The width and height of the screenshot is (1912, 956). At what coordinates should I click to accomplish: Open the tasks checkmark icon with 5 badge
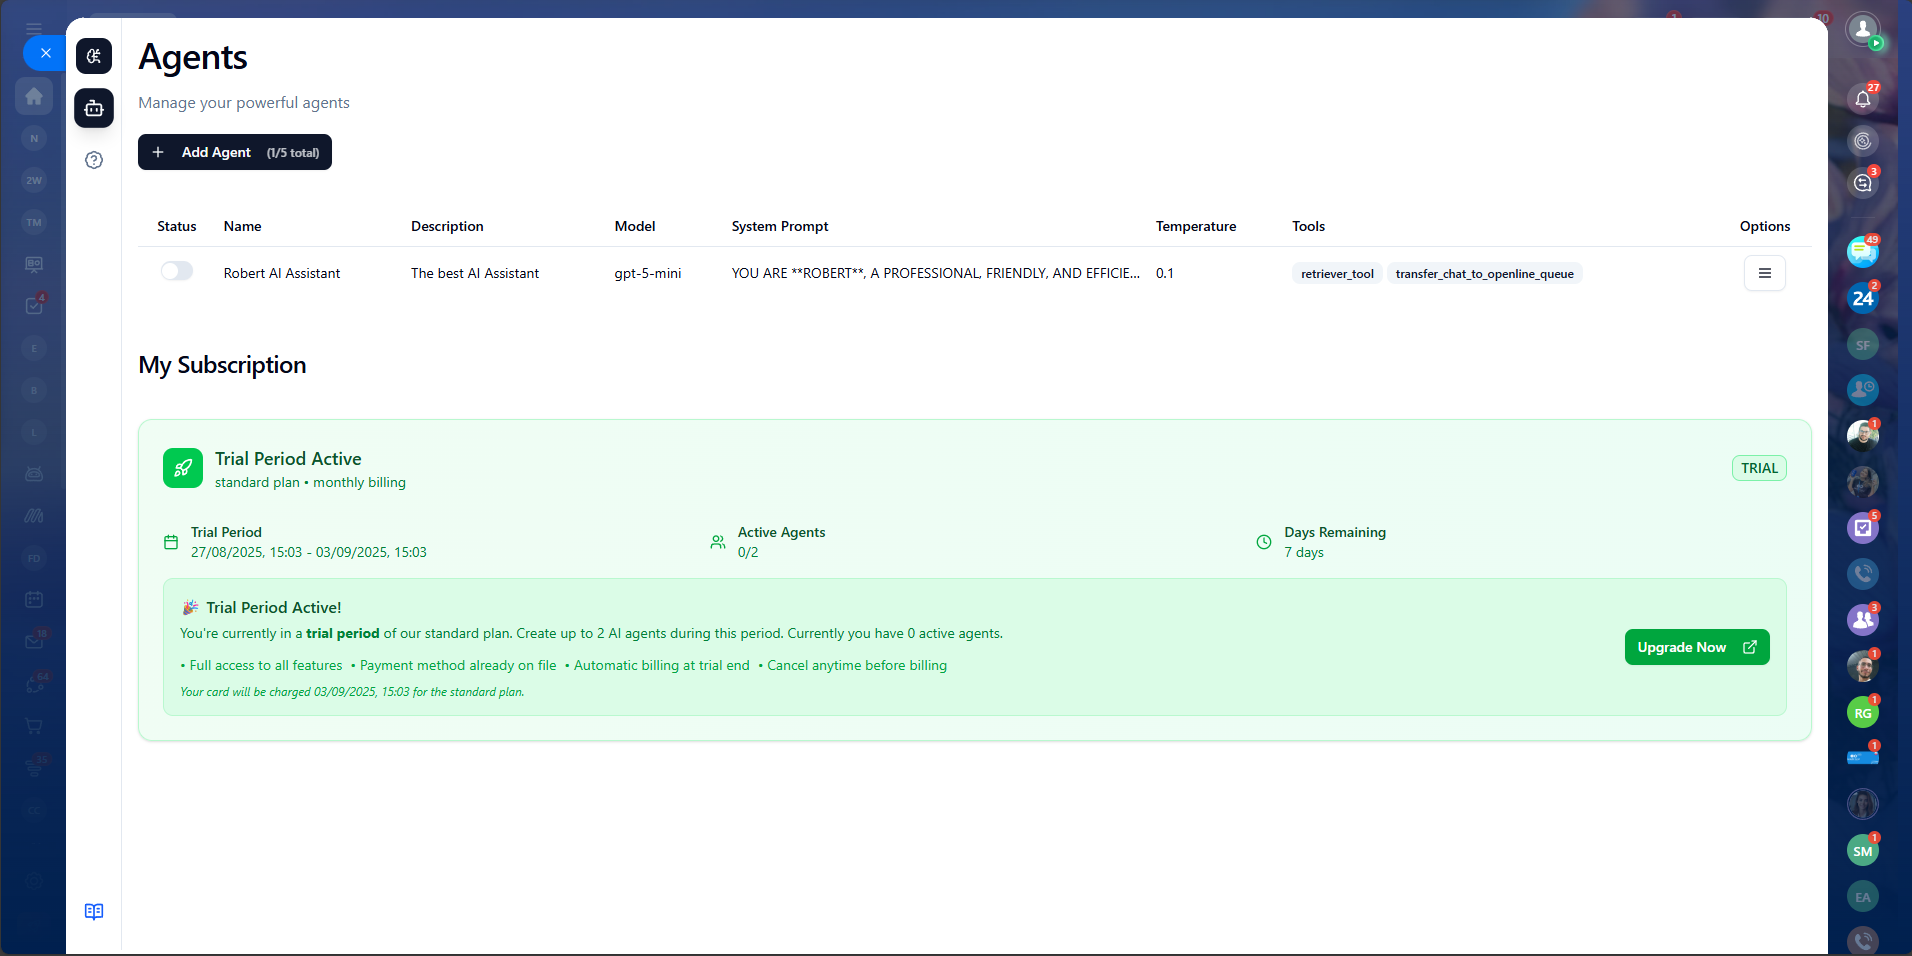(1862, 527)
